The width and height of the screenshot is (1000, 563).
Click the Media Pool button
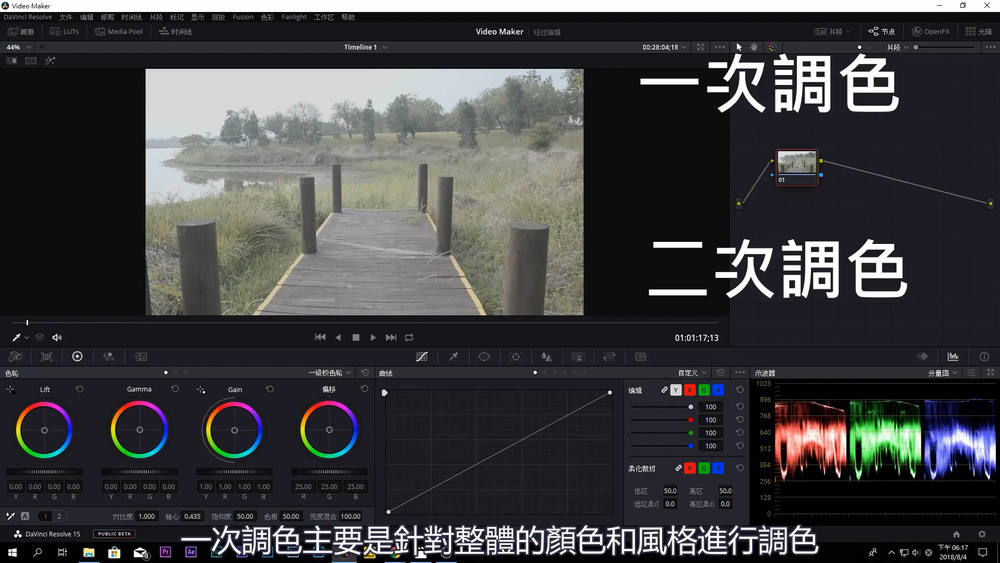[x=118, y=31]
